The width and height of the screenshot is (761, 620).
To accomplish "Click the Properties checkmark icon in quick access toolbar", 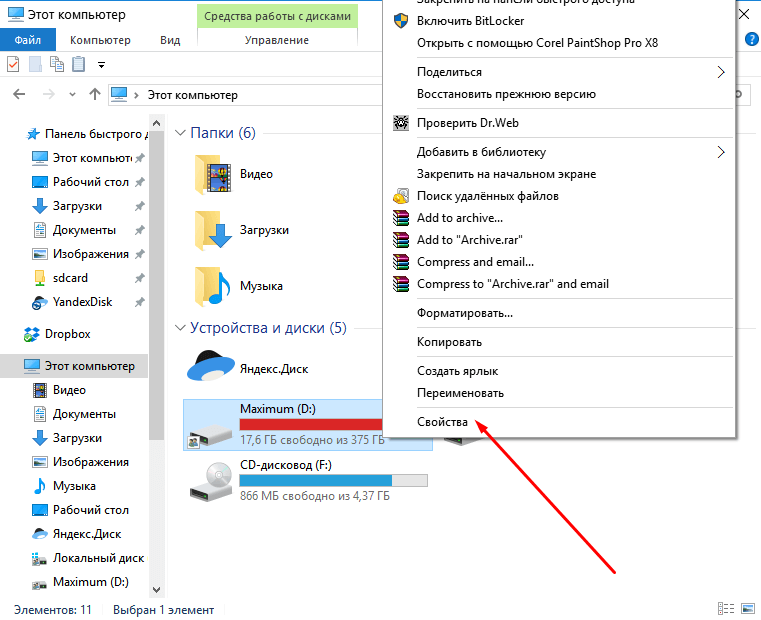I will (13, 64).
